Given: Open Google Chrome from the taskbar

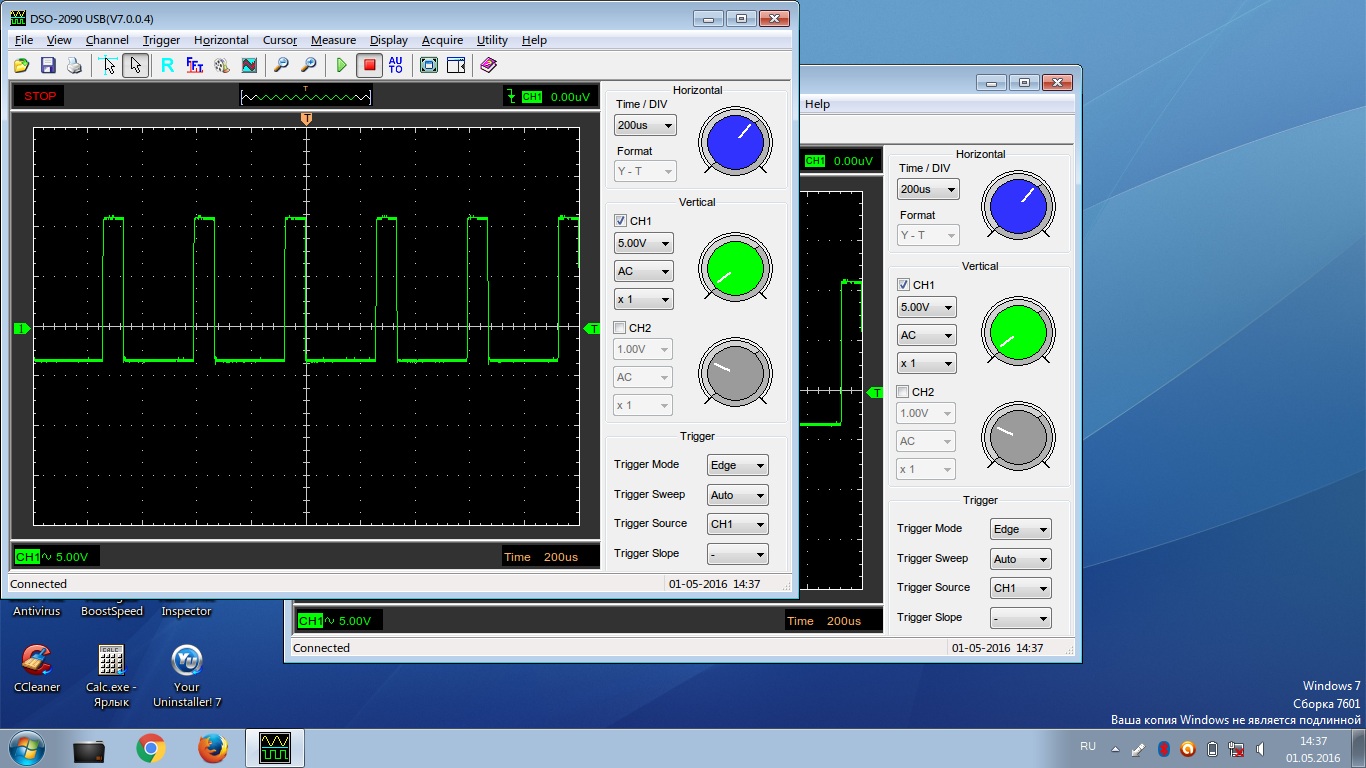Looking at the screenshot, I should coord(151,748).
